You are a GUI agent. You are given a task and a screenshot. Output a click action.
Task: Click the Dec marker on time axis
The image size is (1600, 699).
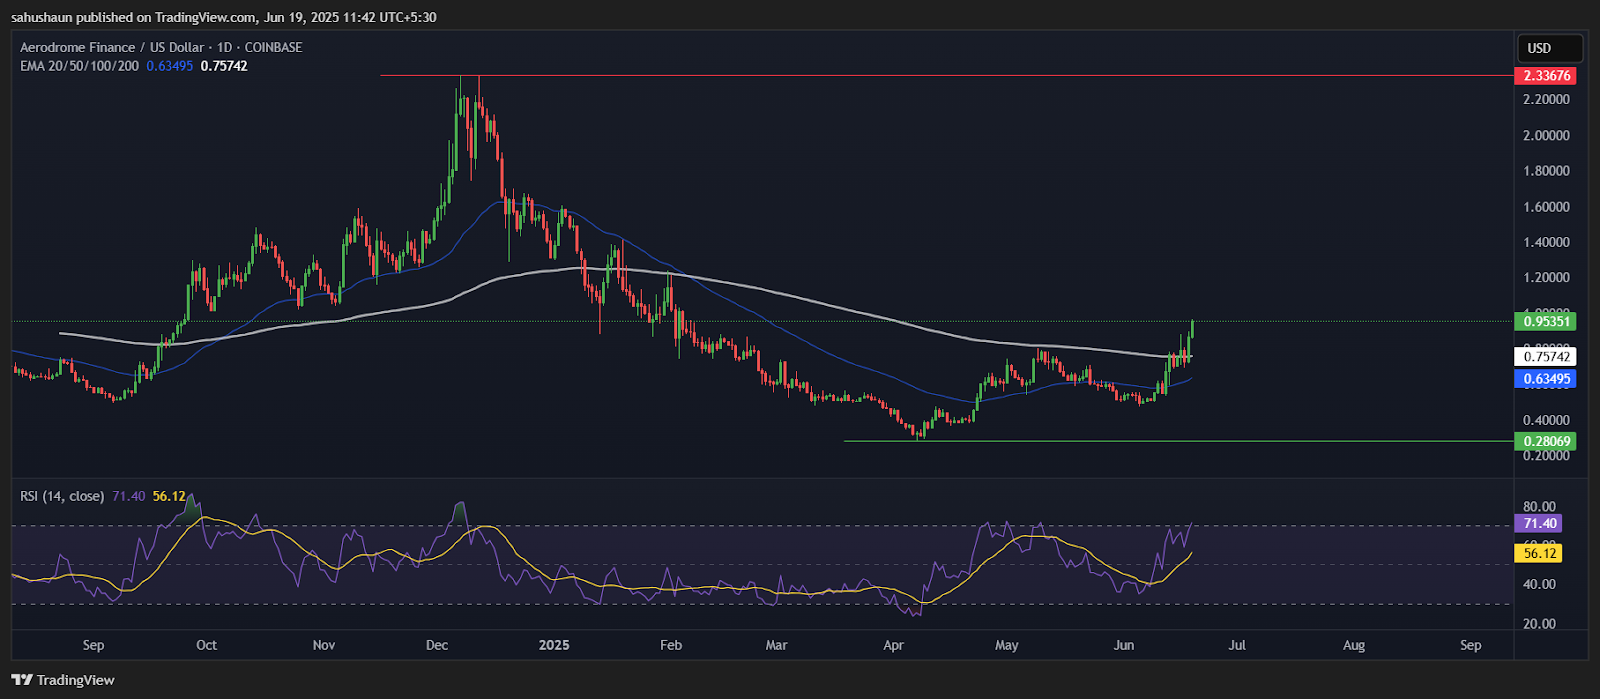(437, 645)
